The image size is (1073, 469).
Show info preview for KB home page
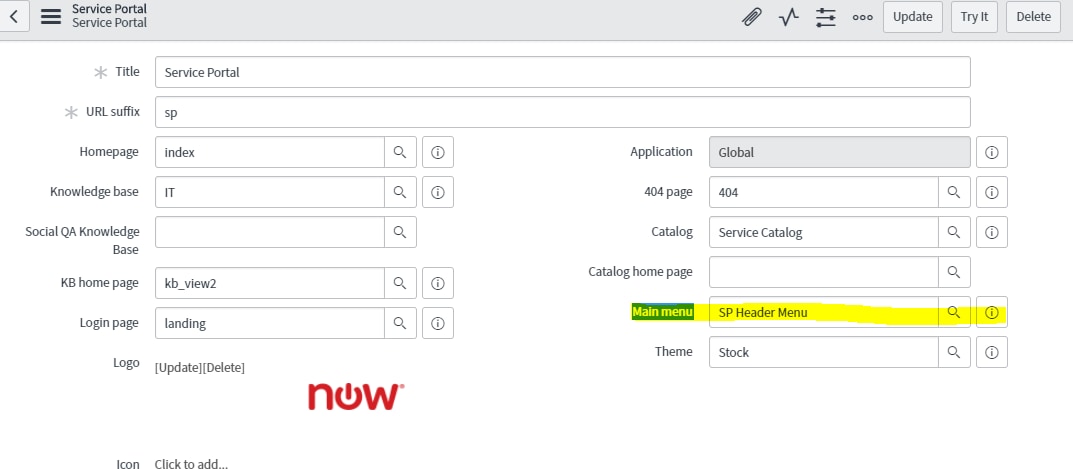(x=438, y=283)
